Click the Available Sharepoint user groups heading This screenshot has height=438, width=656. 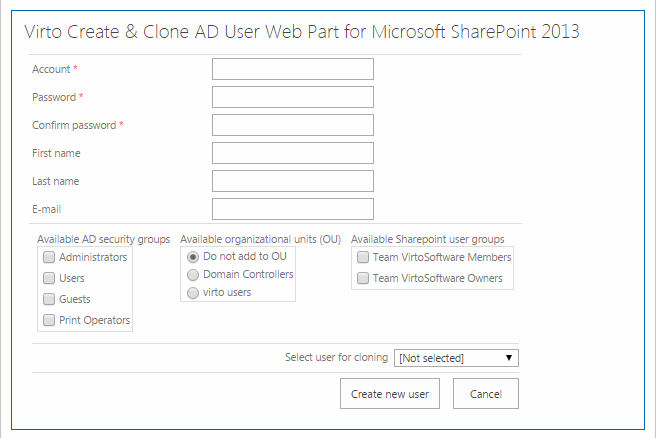[428, 239]
